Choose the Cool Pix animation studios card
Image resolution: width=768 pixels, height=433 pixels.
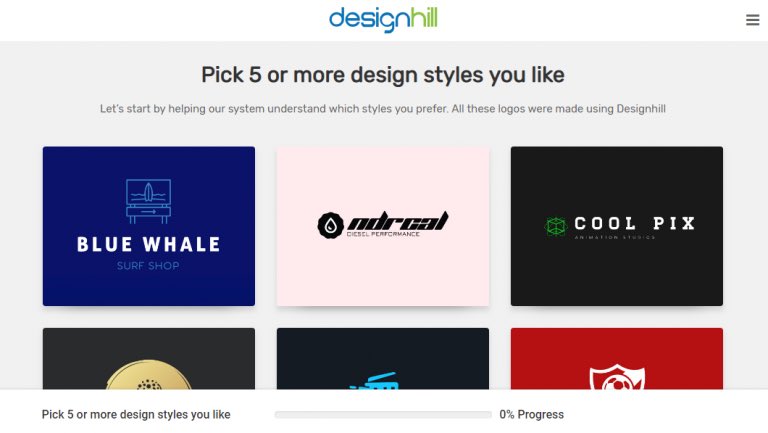click(x=617, y=226)
